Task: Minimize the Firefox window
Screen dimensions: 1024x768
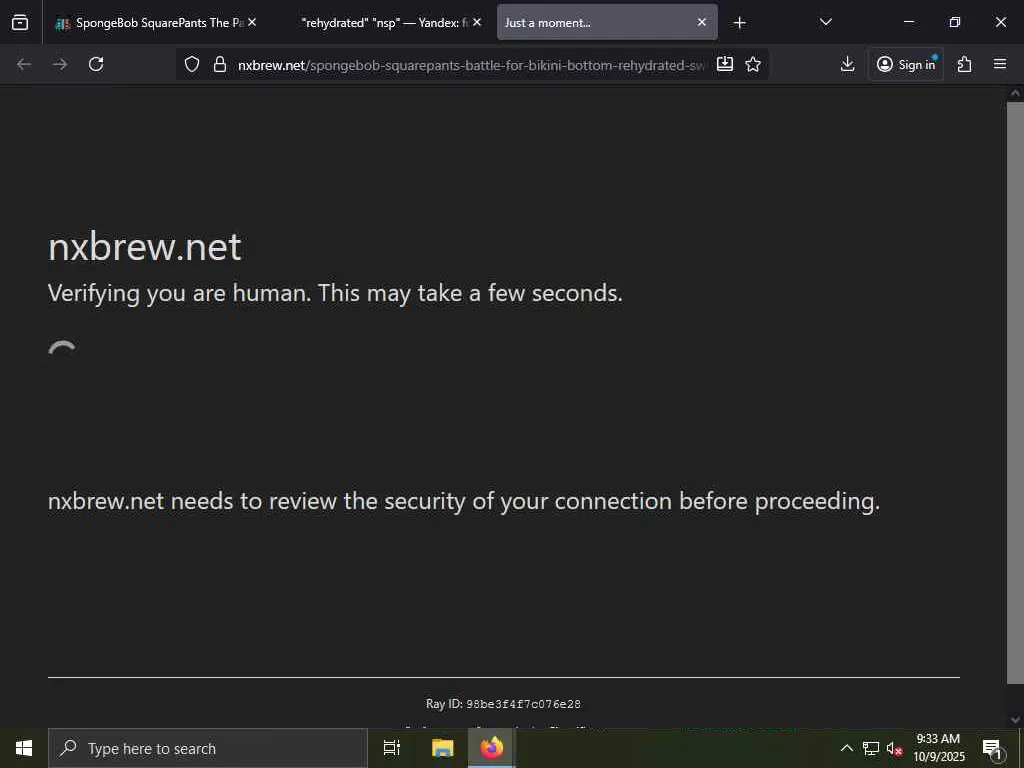Action: point(909,22)
